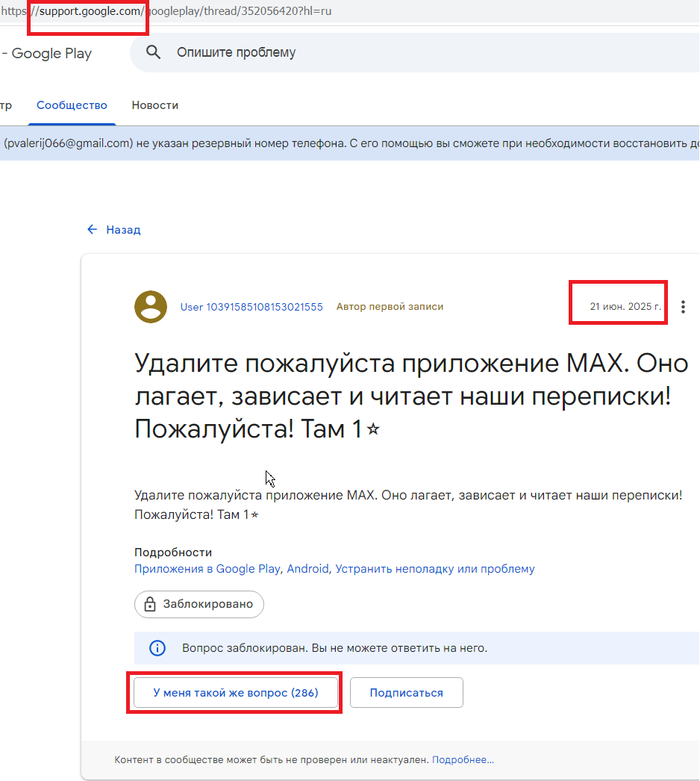Click Вопрос заблокирован notice text
The height and width of the screenshot is (781, 700).
(x=335, y=648)
